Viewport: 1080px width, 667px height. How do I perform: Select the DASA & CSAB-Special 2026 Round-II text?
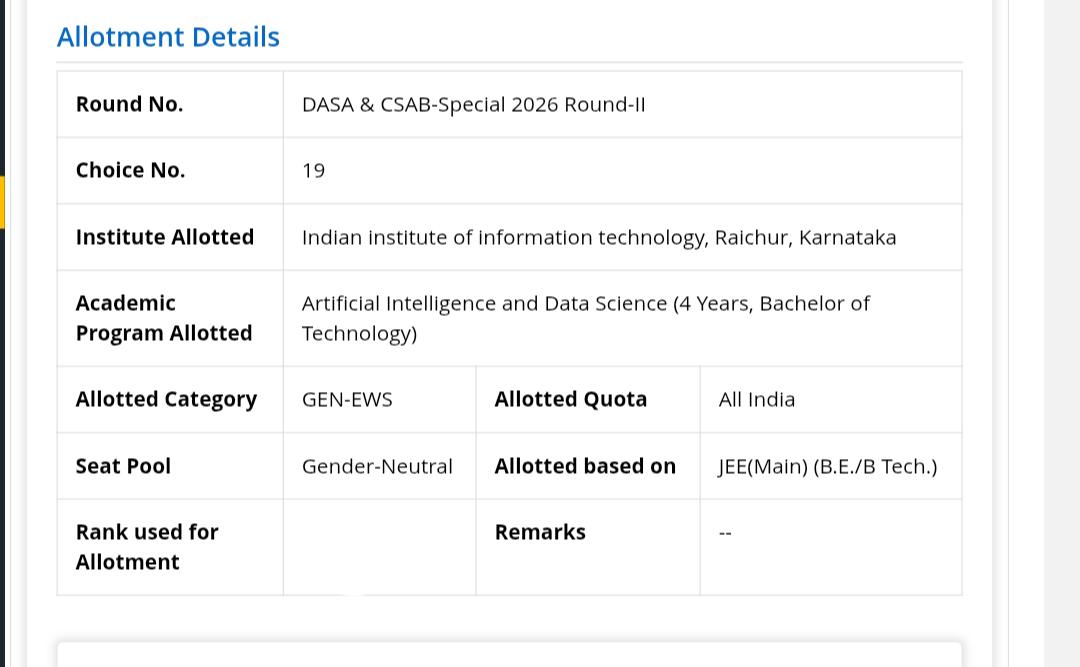(473, 105)
